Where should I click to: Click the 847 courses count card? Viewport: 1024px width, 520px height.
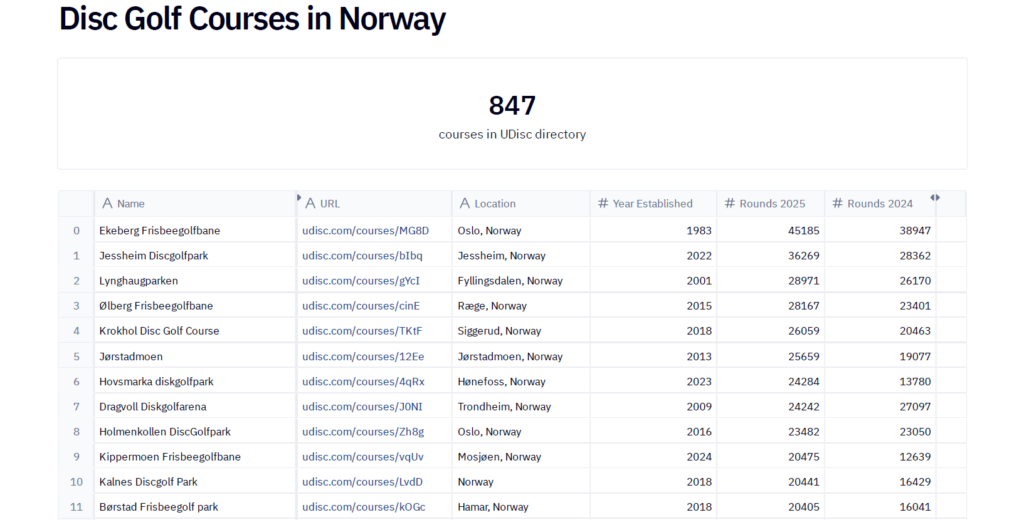click(512, 114)
